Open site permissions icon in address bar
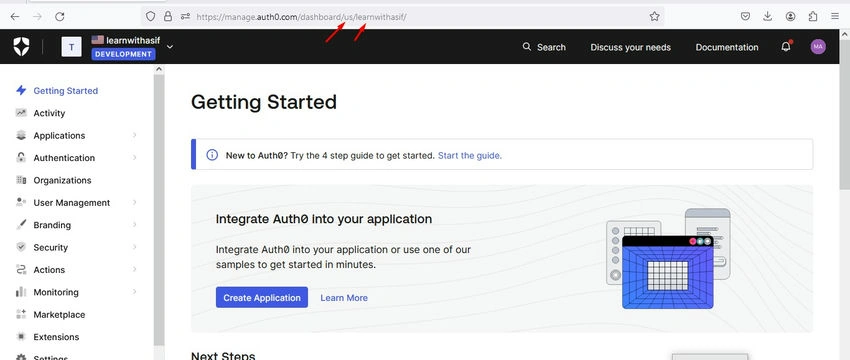The image size is (850, 360). (185, 17)
